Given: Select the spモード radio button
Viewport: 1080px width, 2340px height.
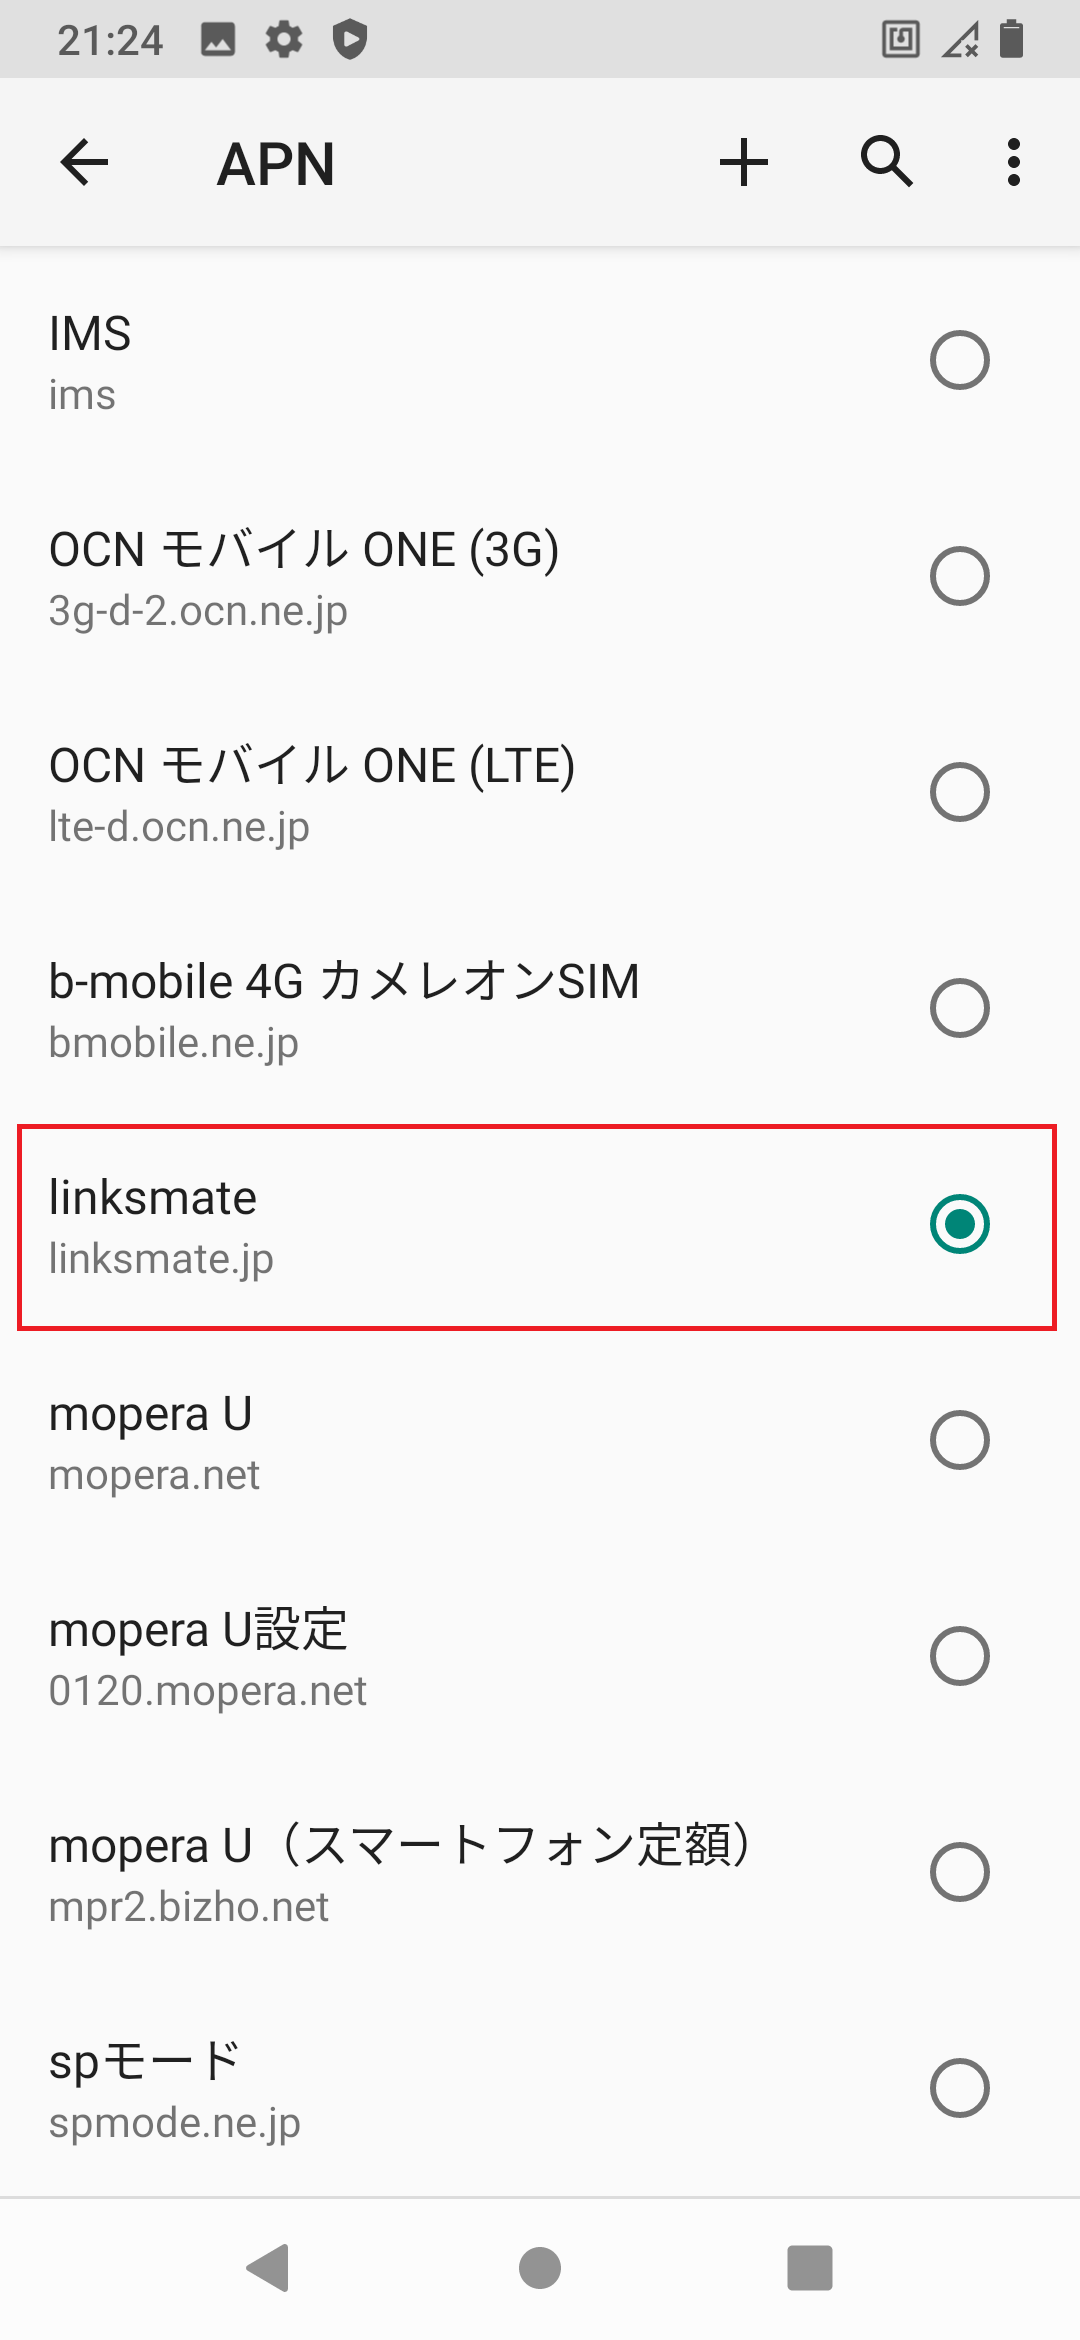Looking at the screenshot, I should click(960, 2088).
